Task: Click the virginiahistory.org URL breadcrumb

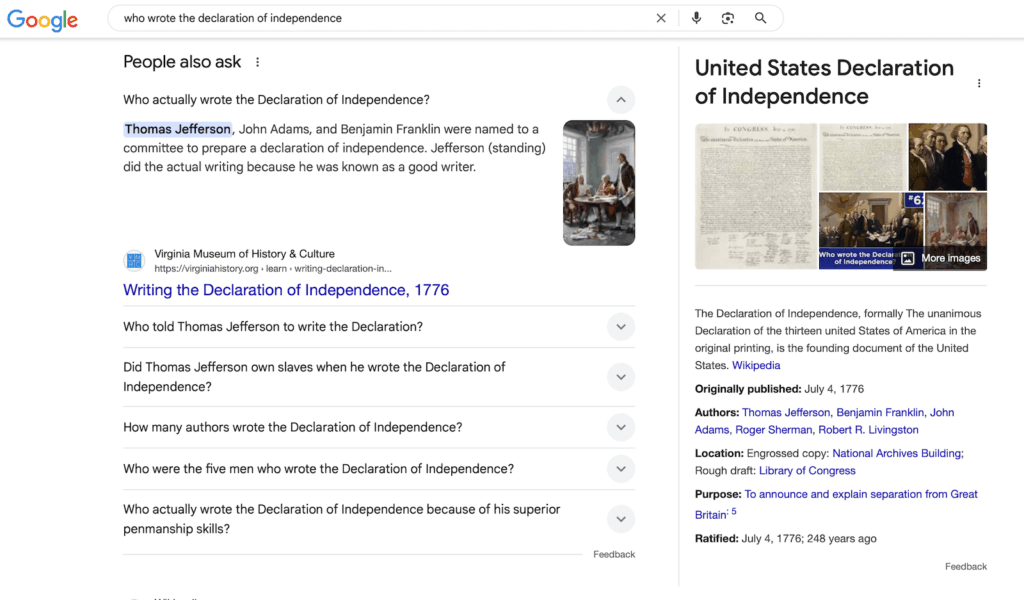Action: point(273,268)
